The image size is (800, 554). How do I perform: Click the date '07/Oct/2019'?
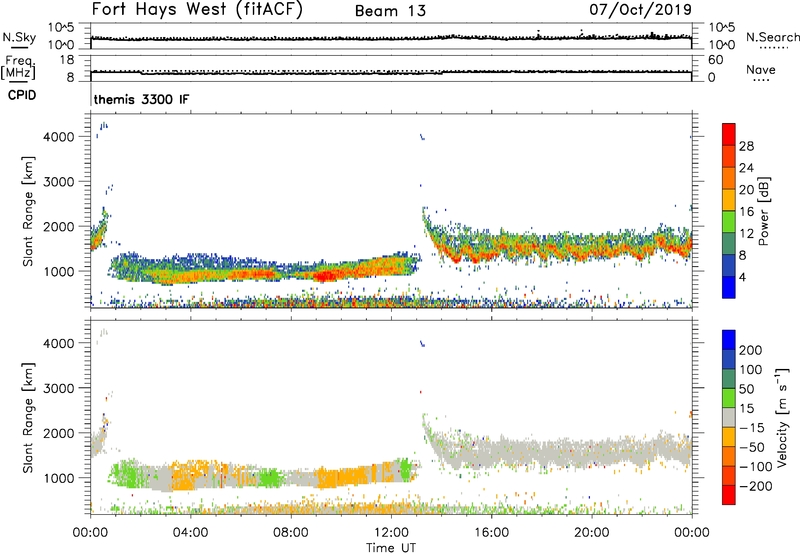pos(640,10)
